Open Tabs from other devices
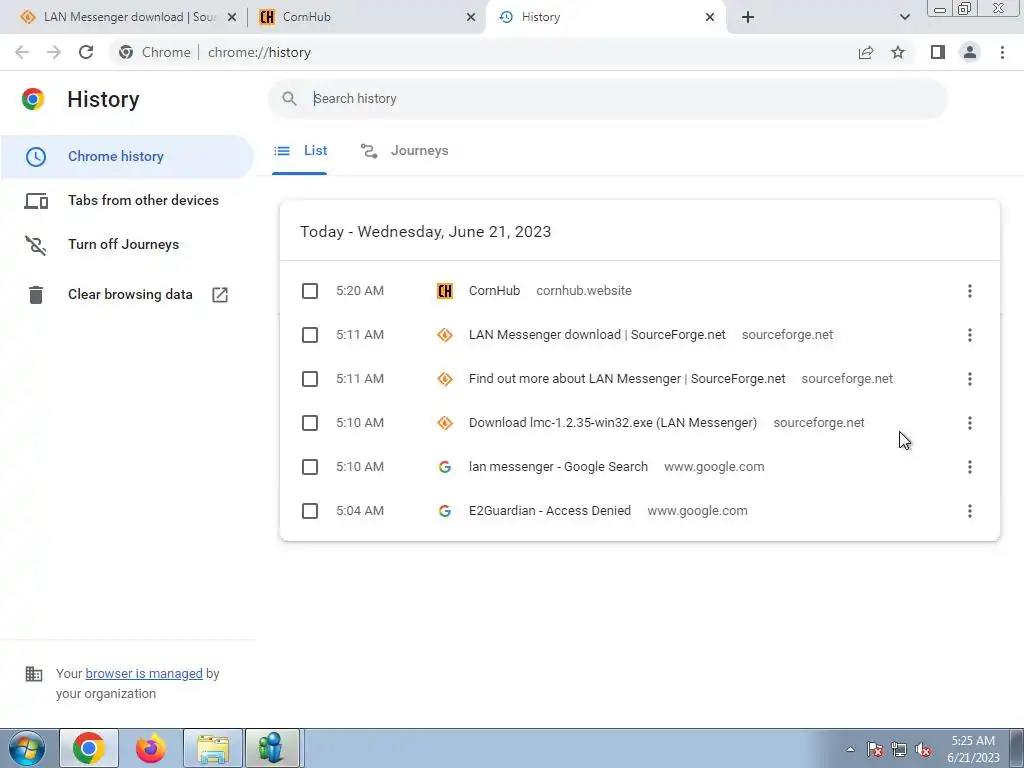Screen dimensions: 1024x768 (127, 200)
